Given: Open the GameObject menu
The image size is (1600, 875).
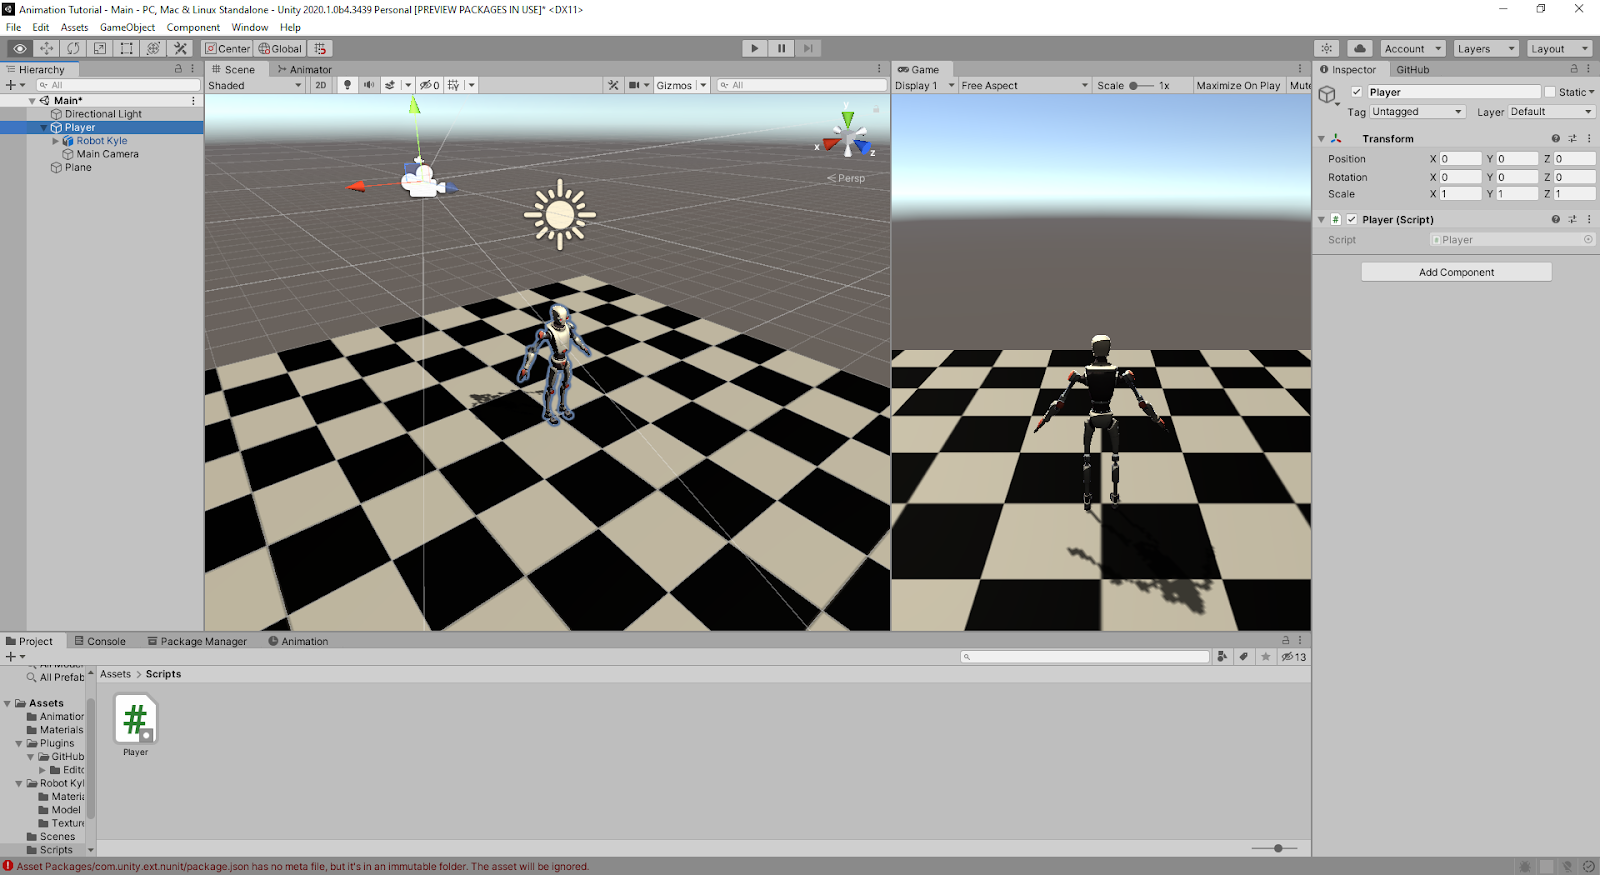Looking at the screenshot, I should (x=127, y=27).
